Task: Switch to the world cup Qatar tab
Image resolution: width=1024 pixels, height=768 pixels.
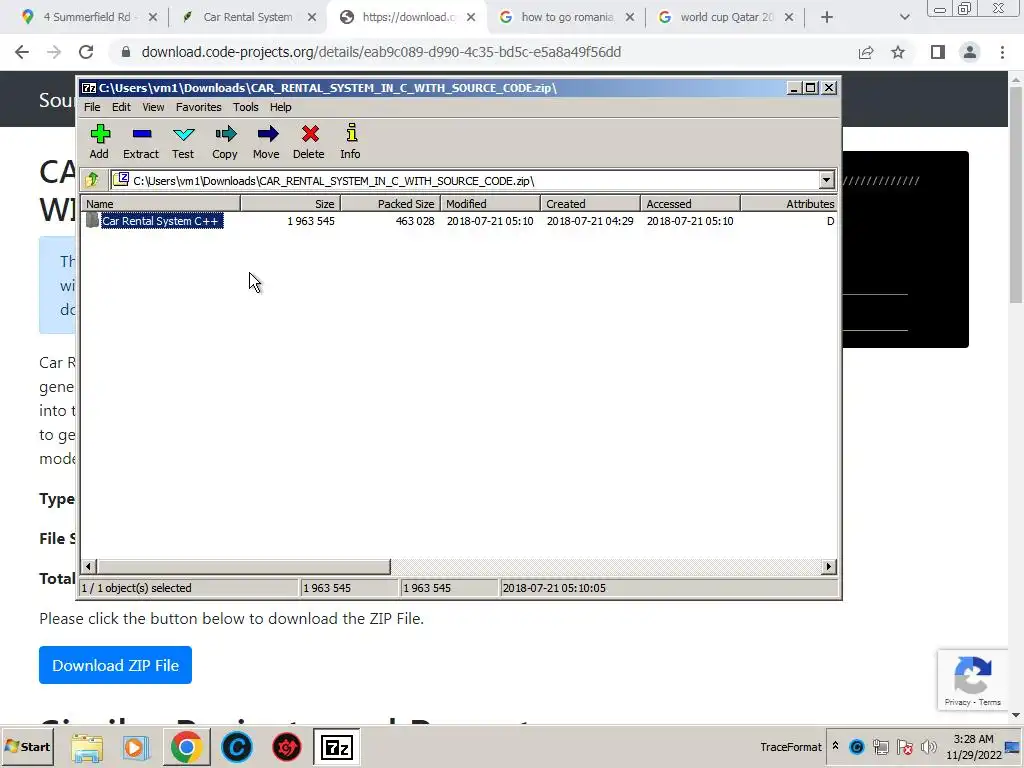Action: click(x=726, y=17)
